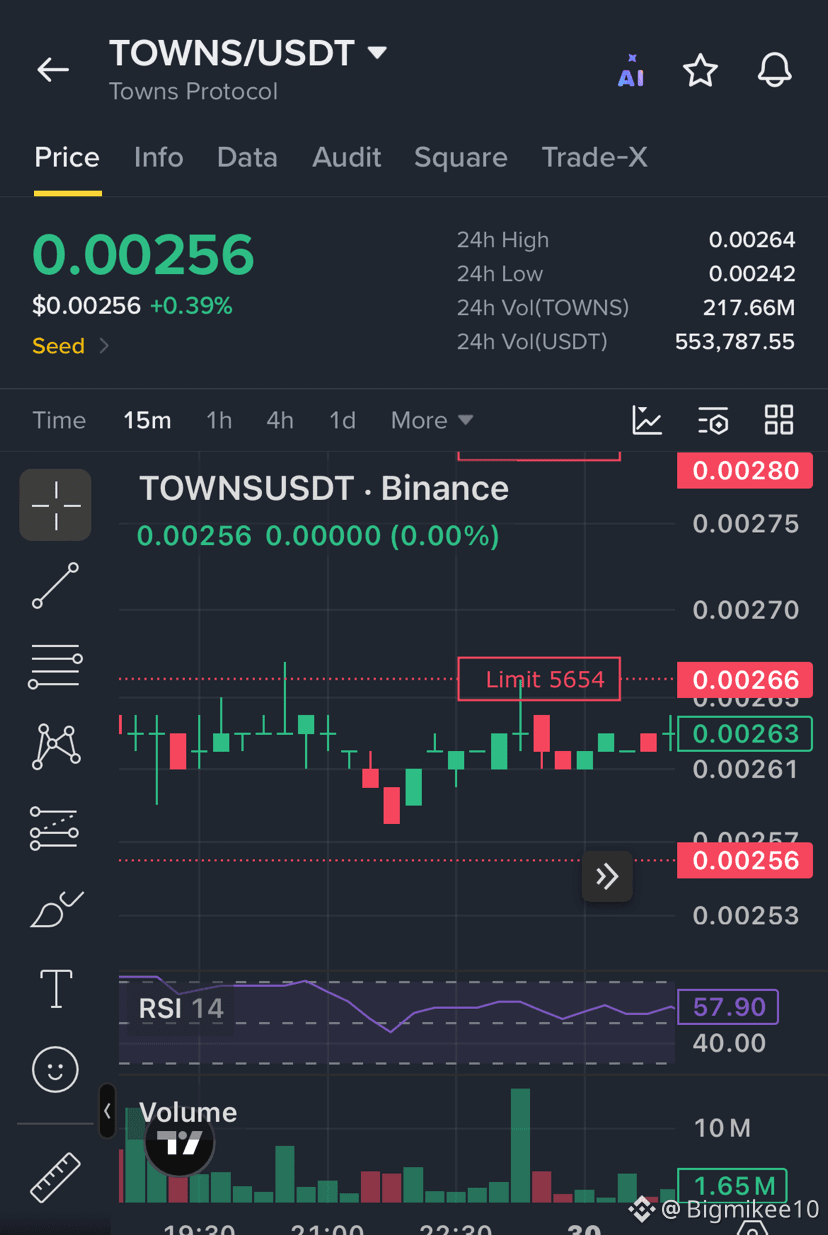Set a price alert with the bell icon
Viewport: 828px width, 1235px height.
click(x=774, y=70)
